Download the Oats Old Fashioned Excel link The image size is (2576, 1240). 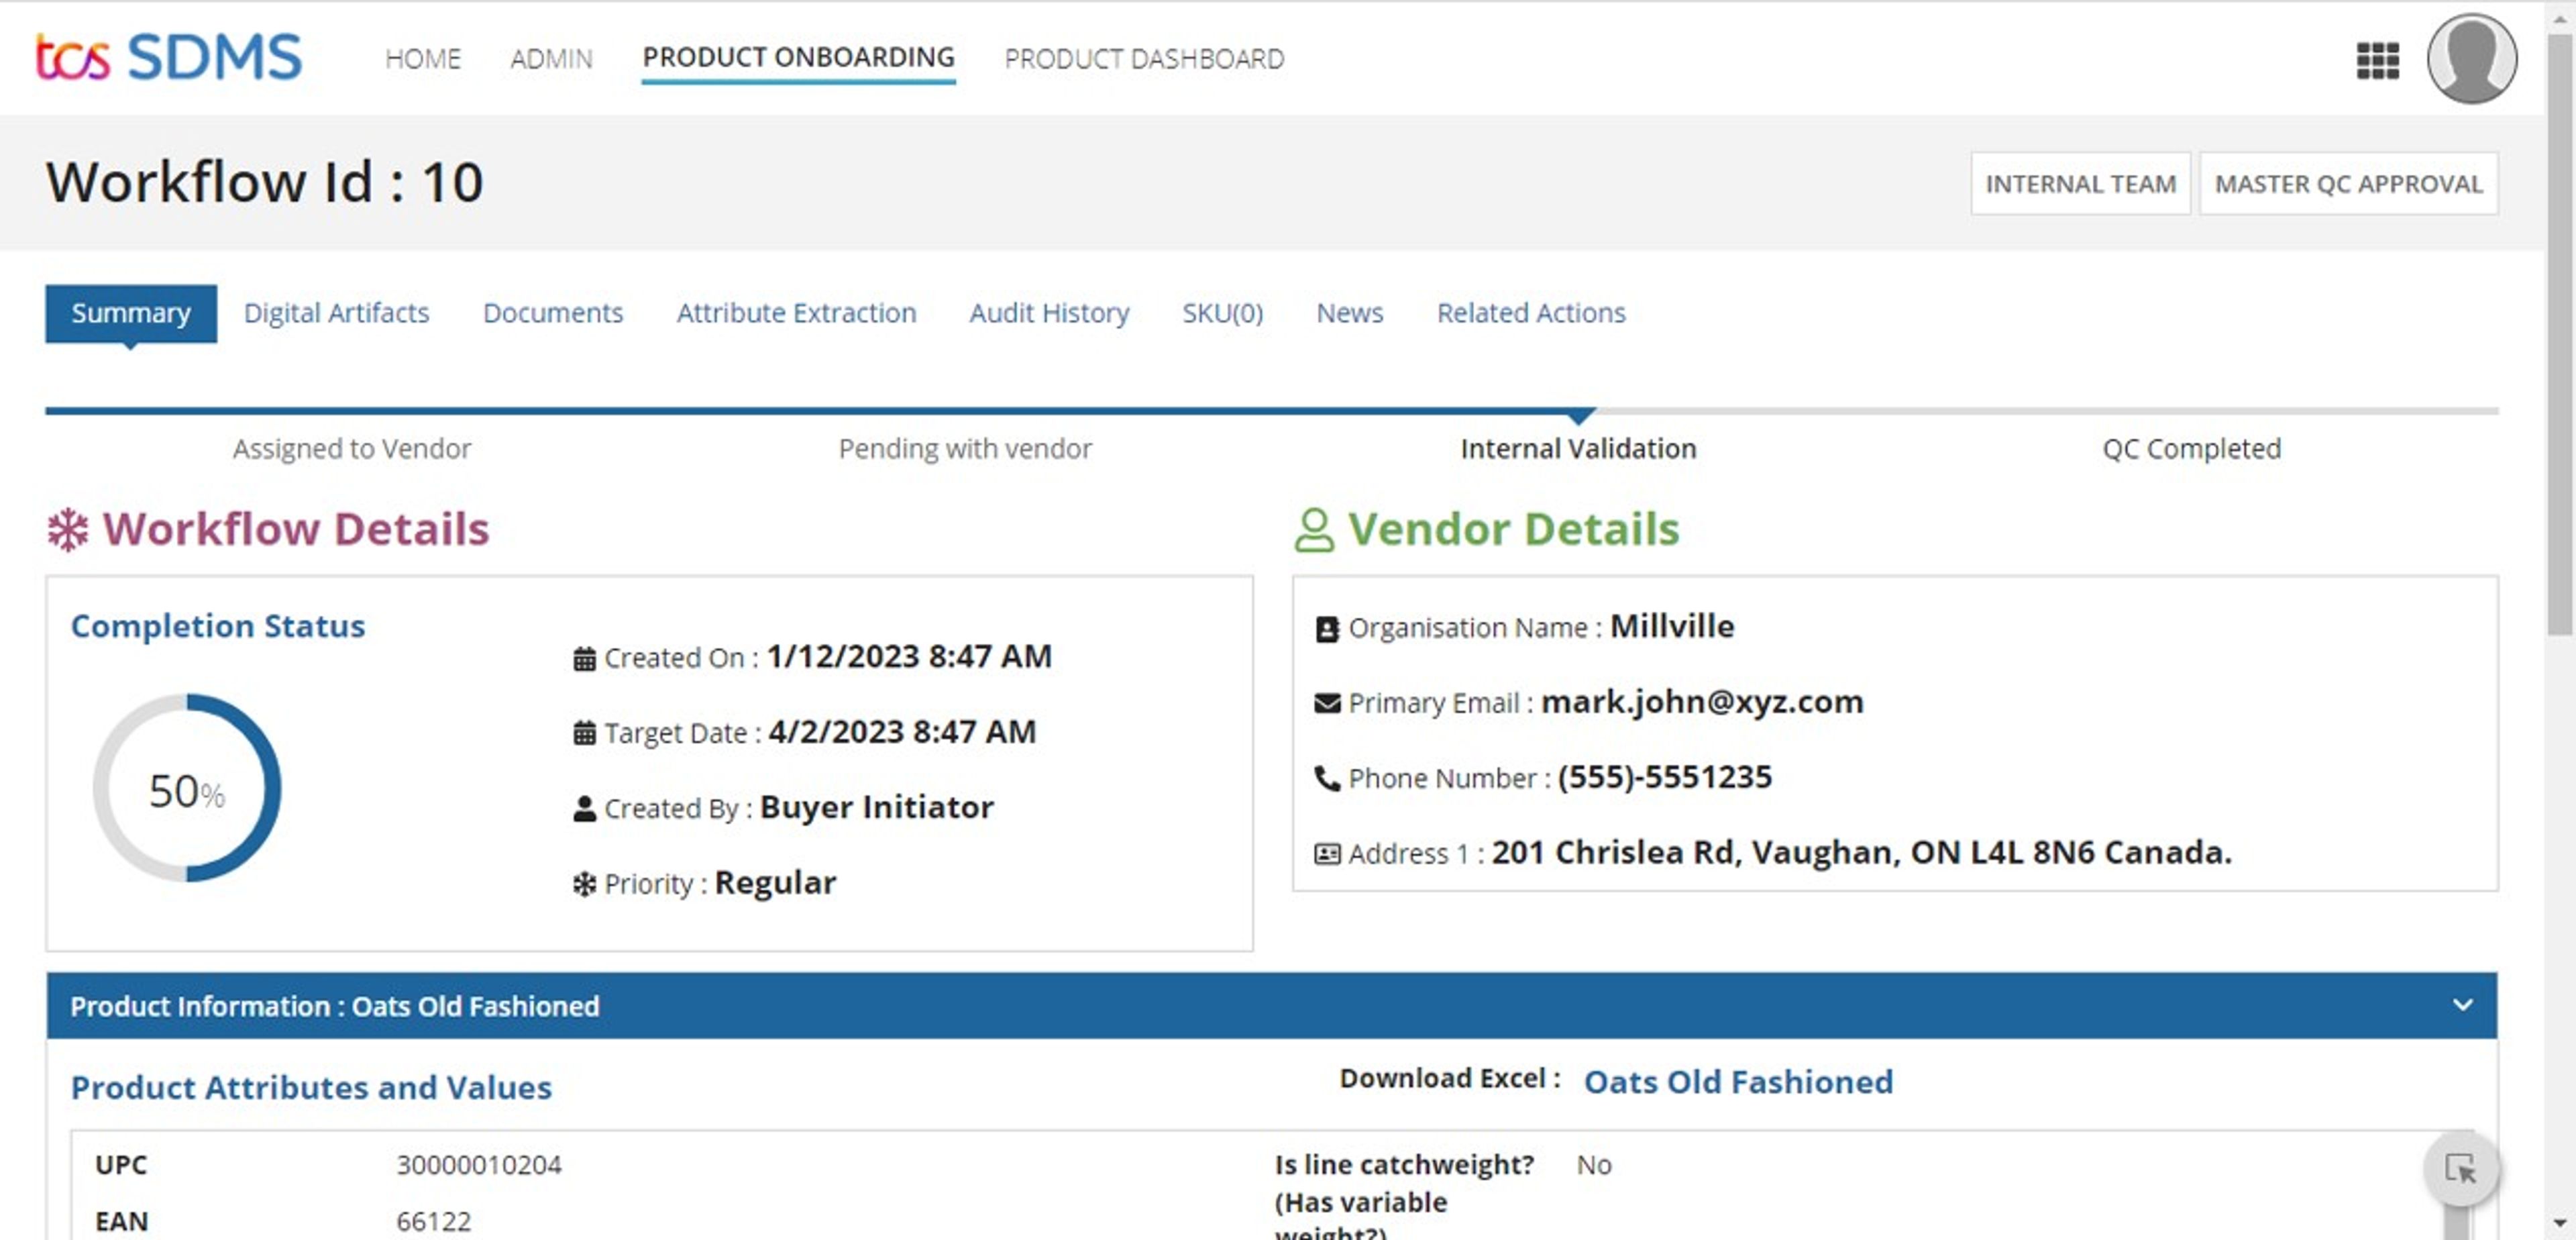[x=1738, y=1082]
